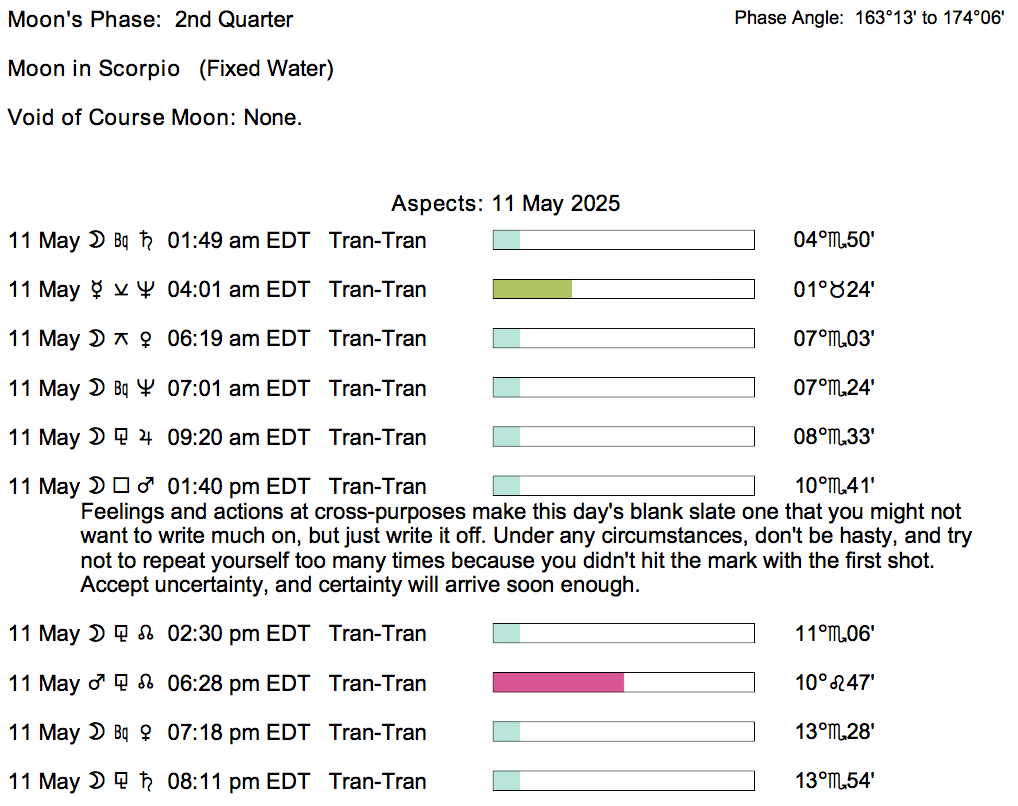The width and height of the screenshot is (1018, 806).
Task: Click the Venus glyph in the 07:18 pm row
Action: click(146, 733)
